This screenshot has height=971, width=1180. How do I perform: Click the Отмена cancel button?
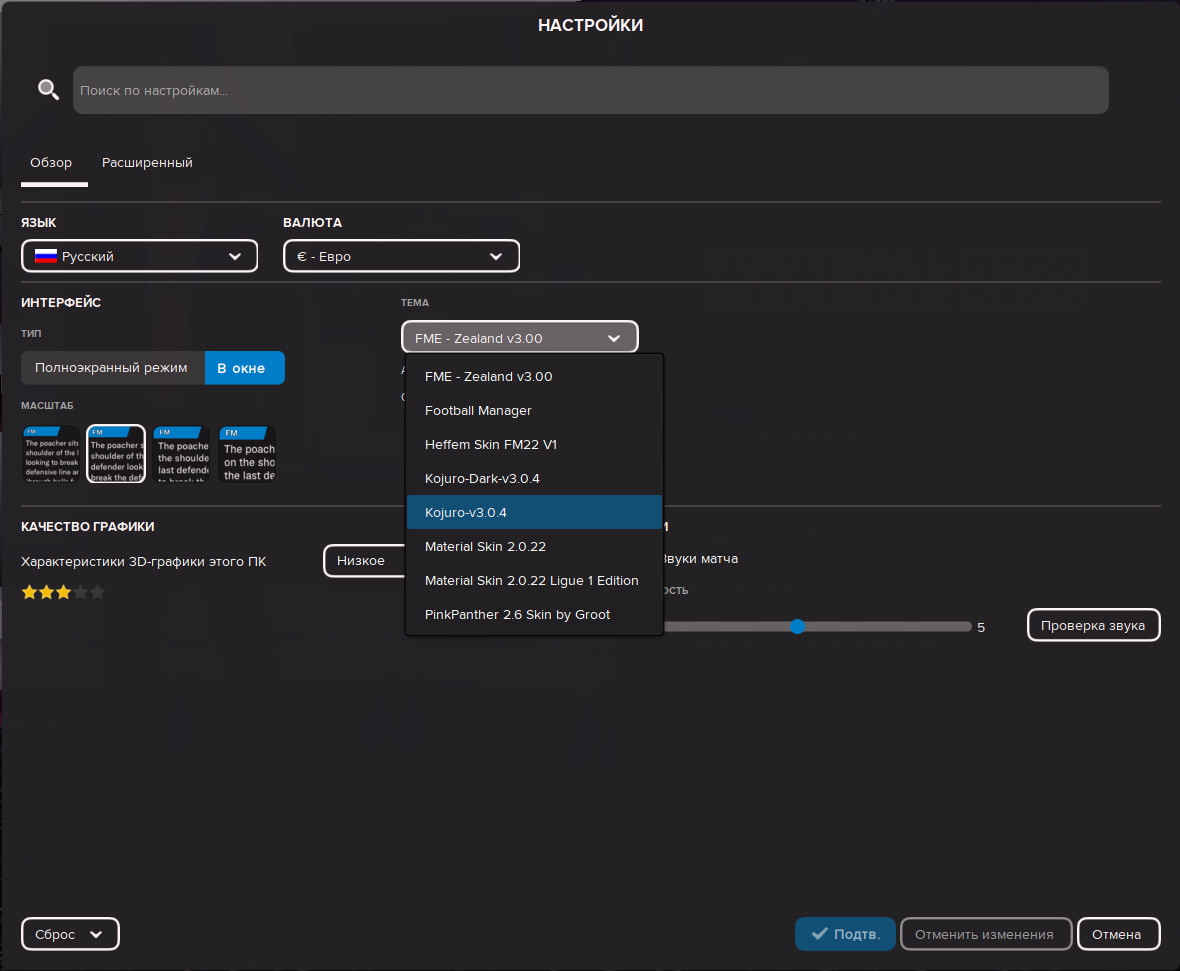(x=1117, y=934)
